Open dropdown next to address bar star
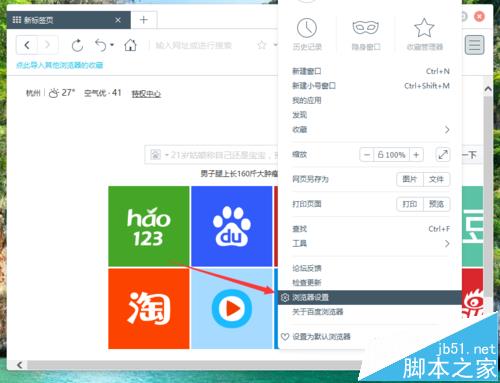The image size is (500, 383). pyautogui.click(x=275, y=45)
